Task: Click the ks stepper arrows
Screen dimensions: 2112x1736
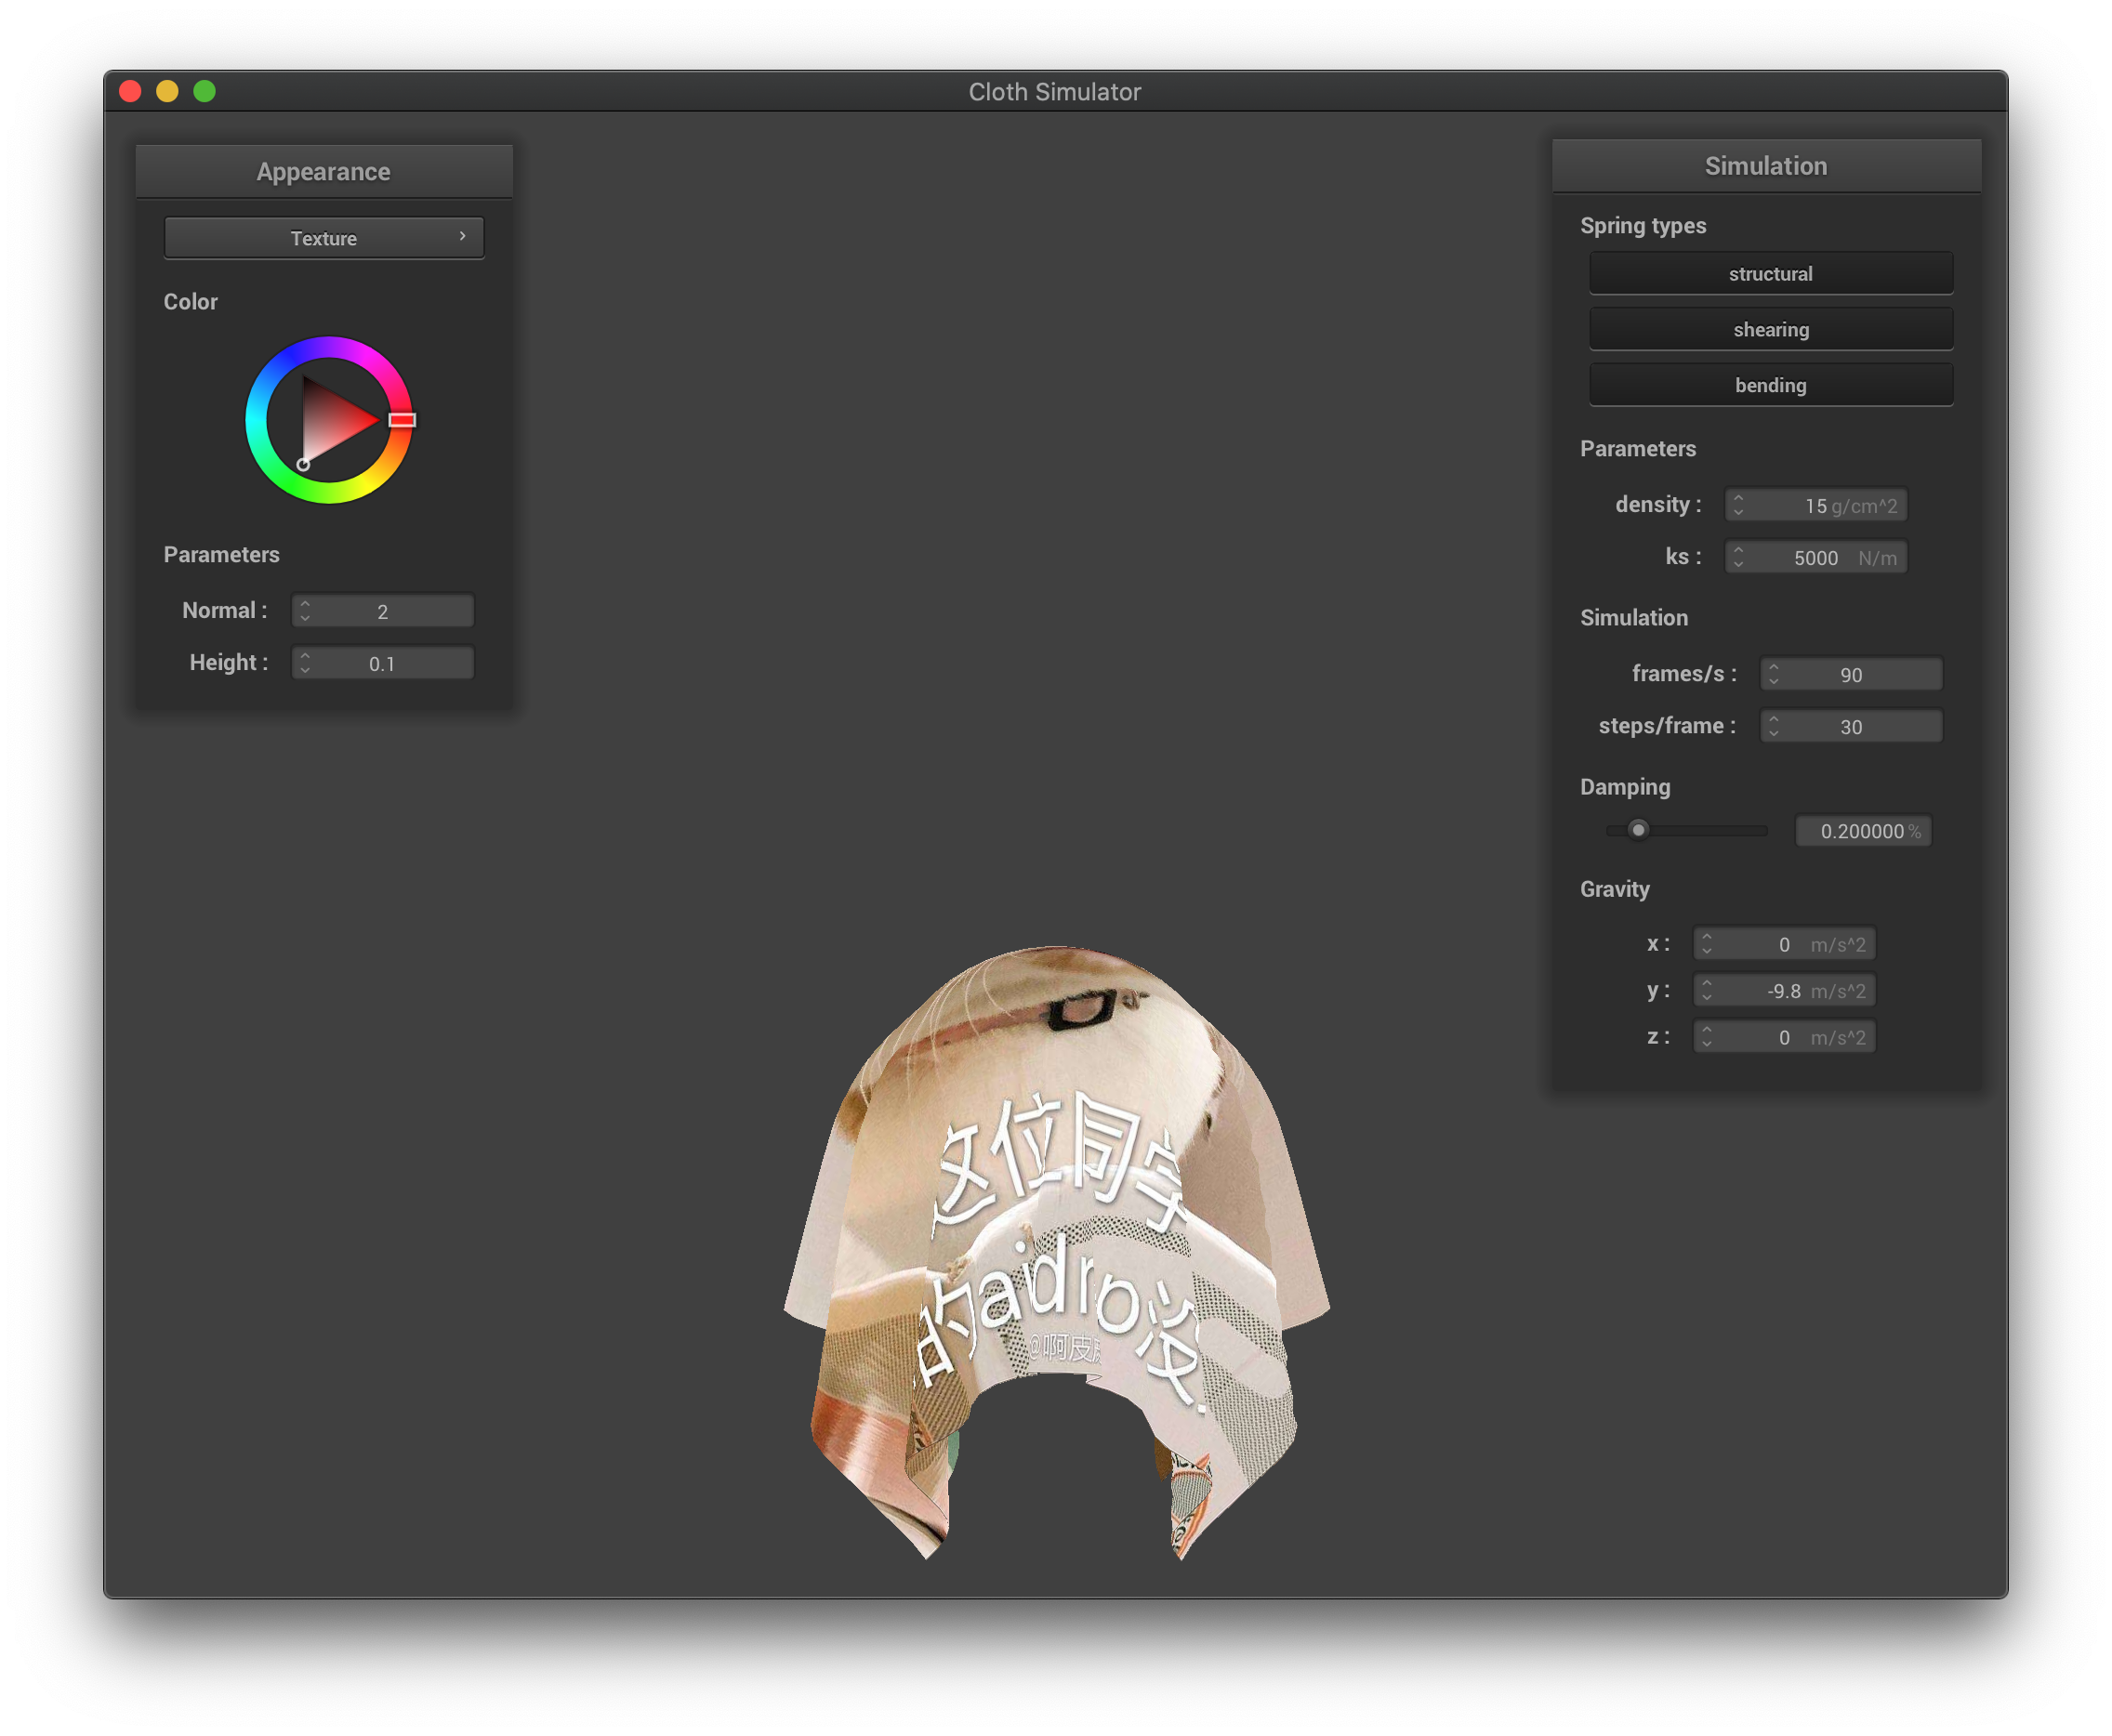Action: pos(1738,557)
